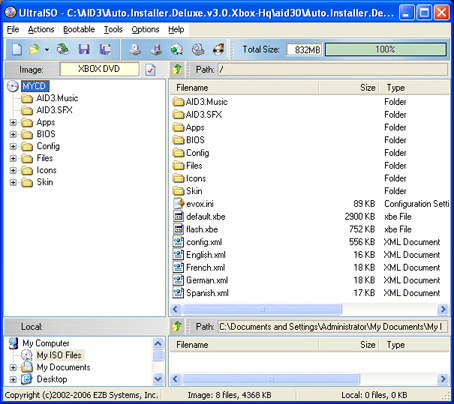Viewport: 454px width, 404px height.
Task: Click the New image toolbar icon
Action: [17, 50]
